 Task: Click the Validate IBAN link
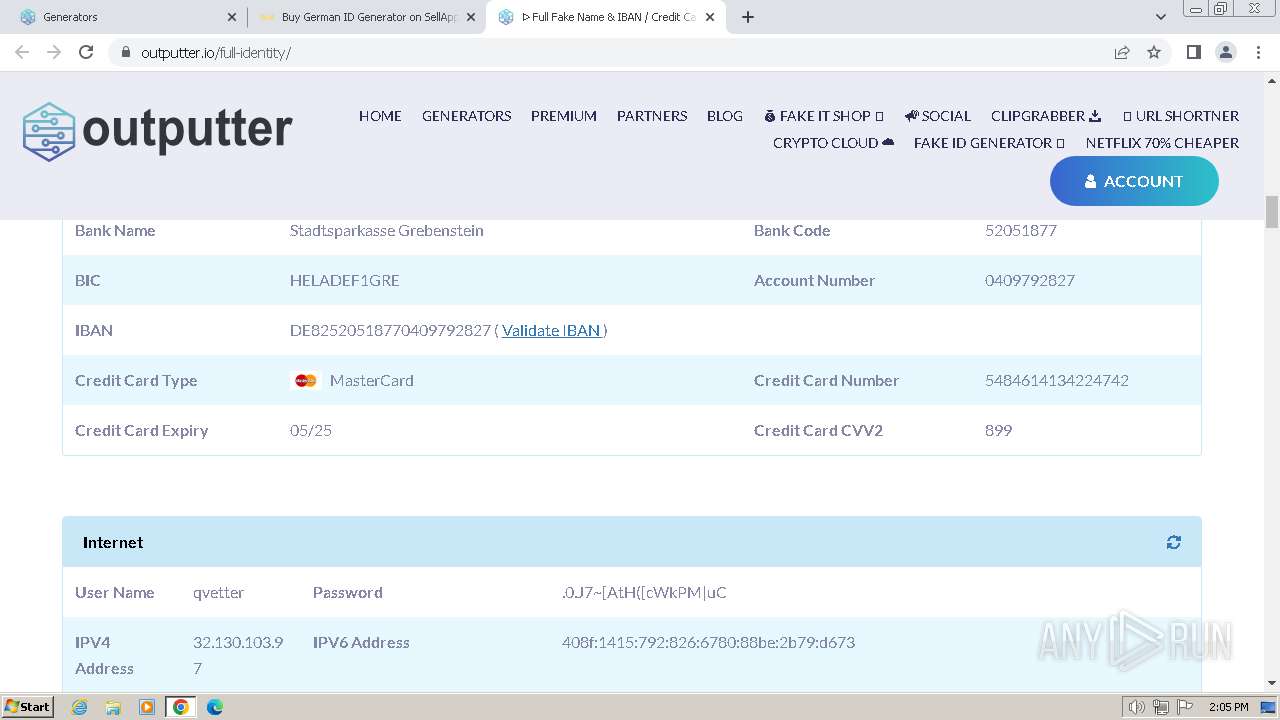(x=551, y=330)
